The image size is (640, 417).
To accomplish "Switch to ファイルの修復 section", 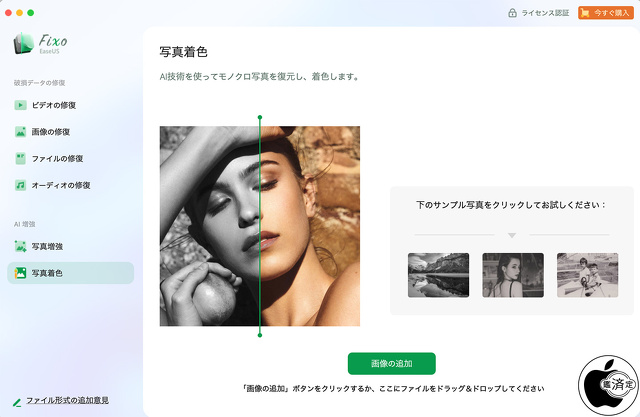I will [x=57, y=158].
